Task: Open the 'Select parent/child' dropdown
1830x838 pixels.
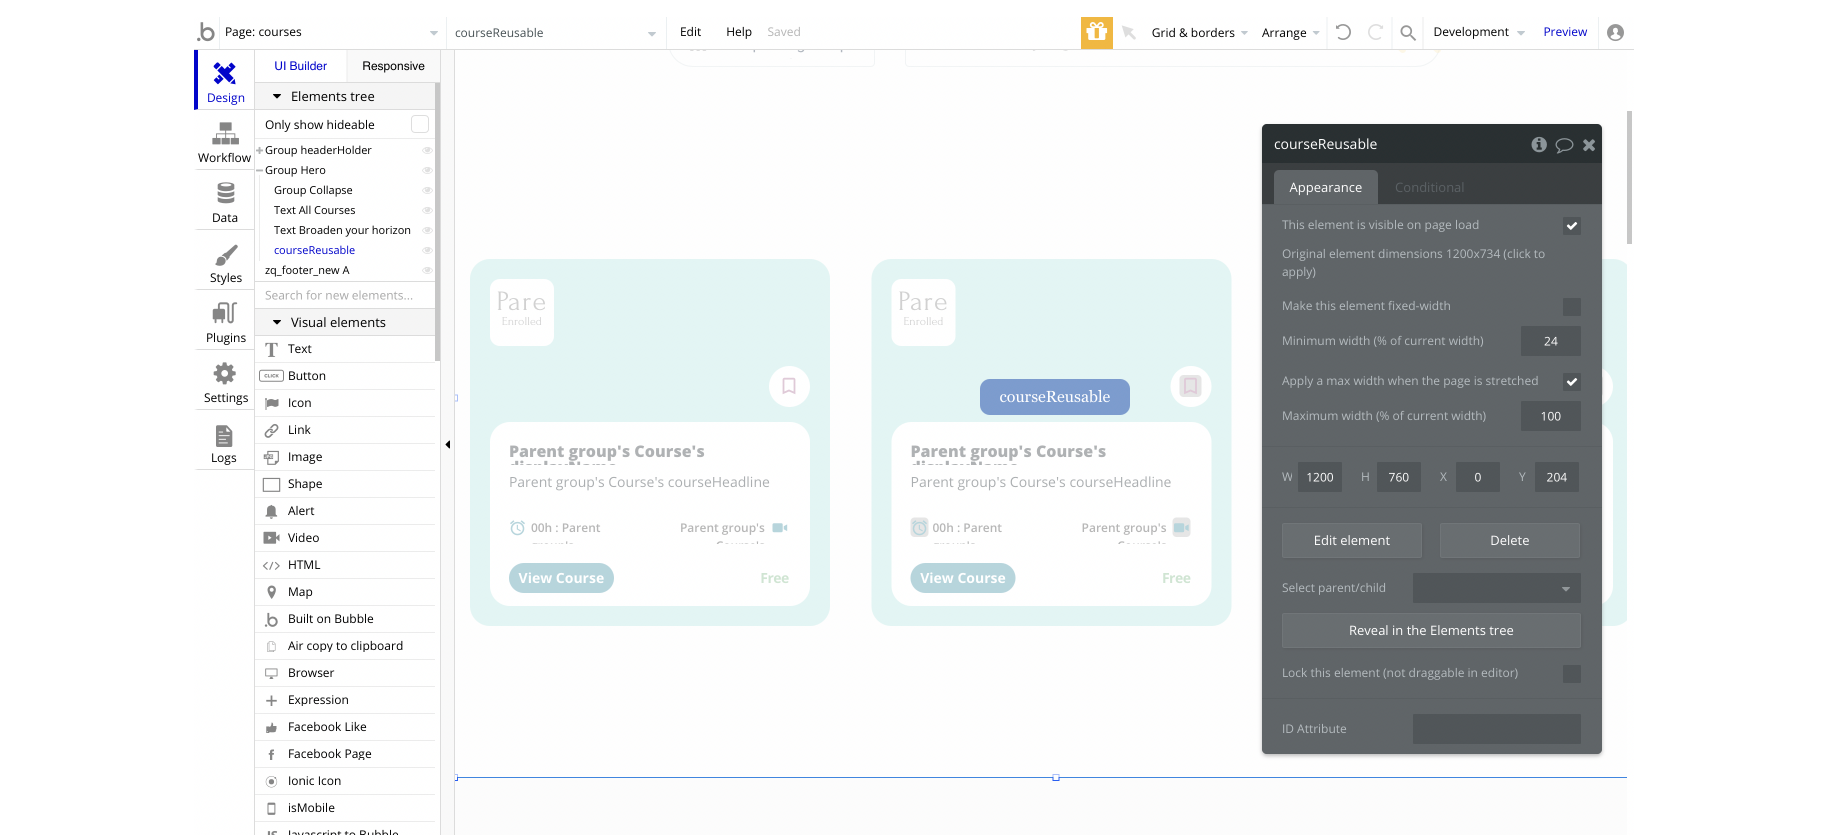Action: pos(1496,588)
